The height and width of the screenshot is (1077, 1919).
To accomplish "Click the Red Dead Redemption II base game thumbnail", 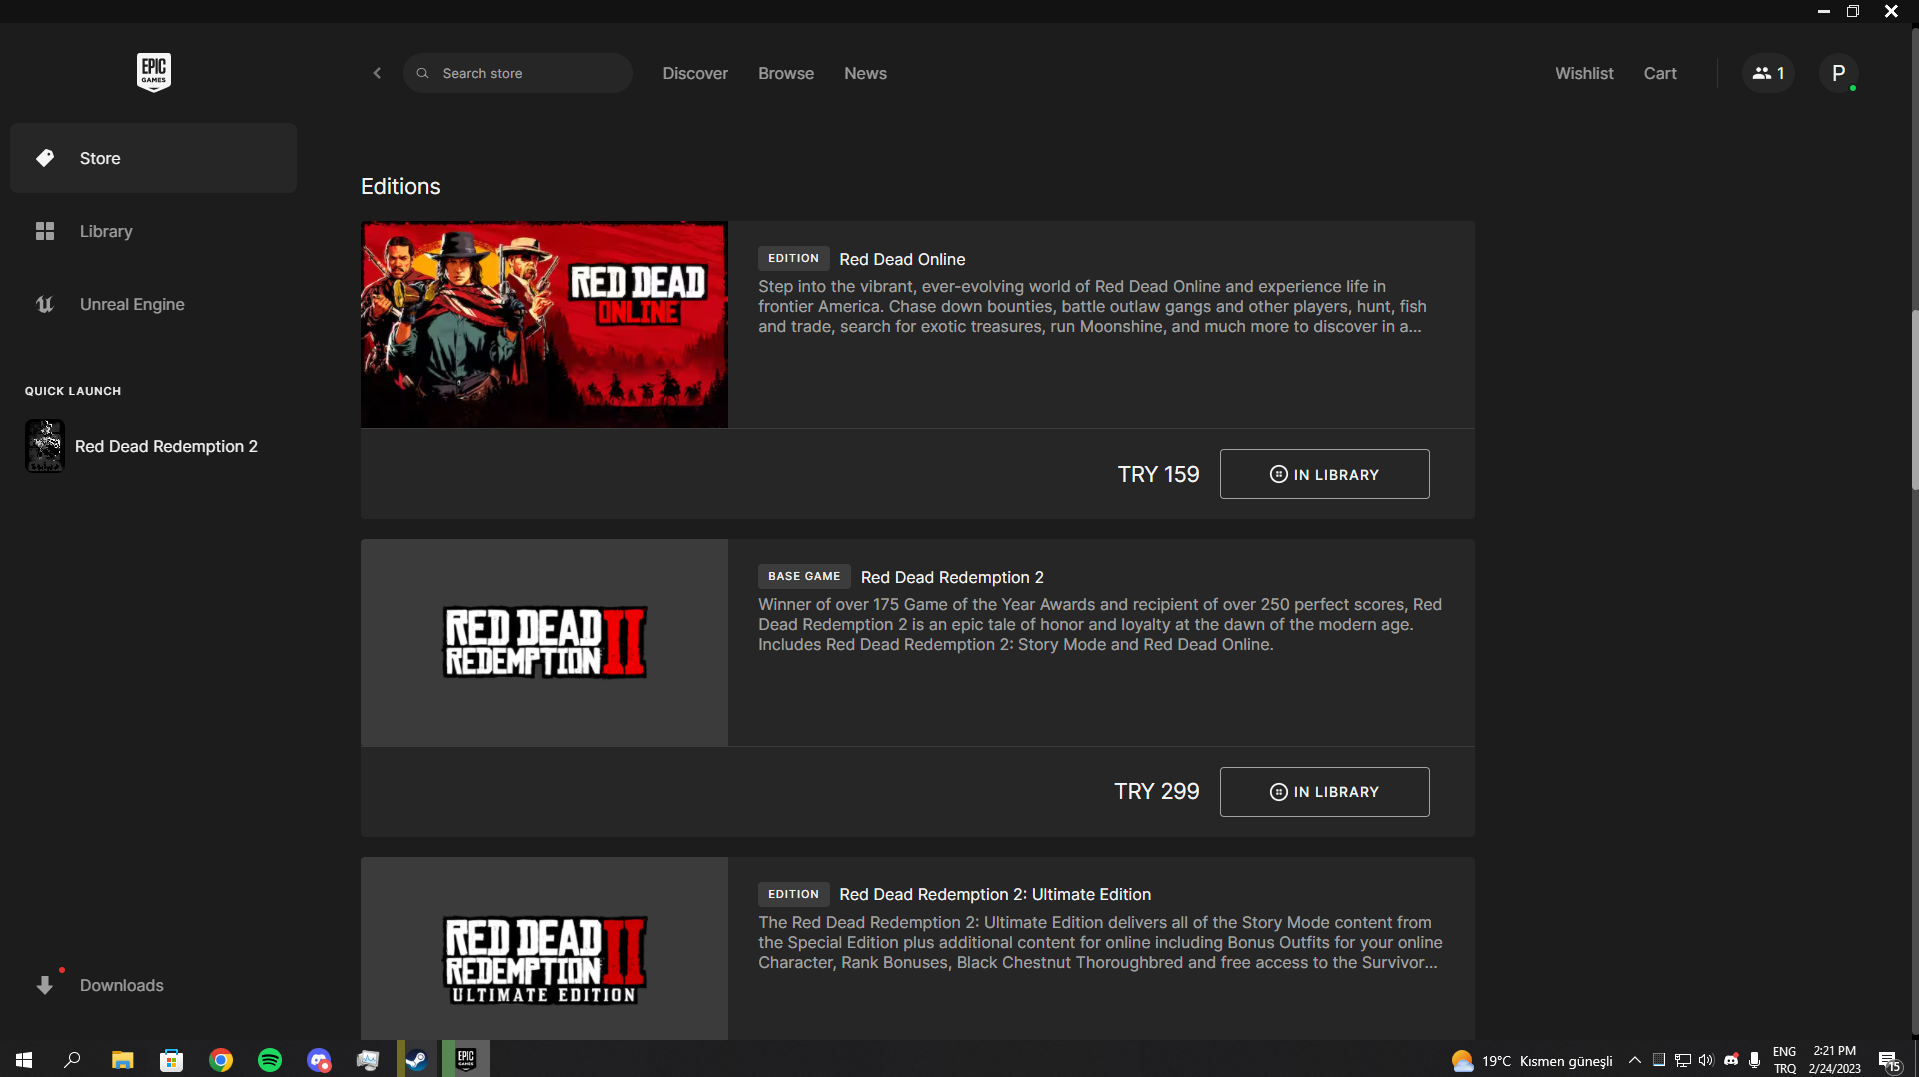I will [x=544, y=643].
